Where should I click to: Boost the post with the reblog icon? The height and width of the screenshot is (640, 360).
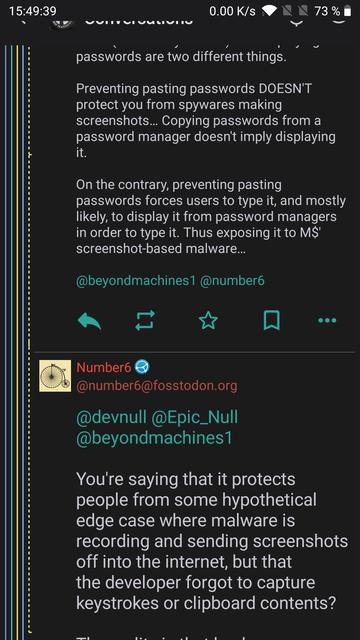[145, 320]
